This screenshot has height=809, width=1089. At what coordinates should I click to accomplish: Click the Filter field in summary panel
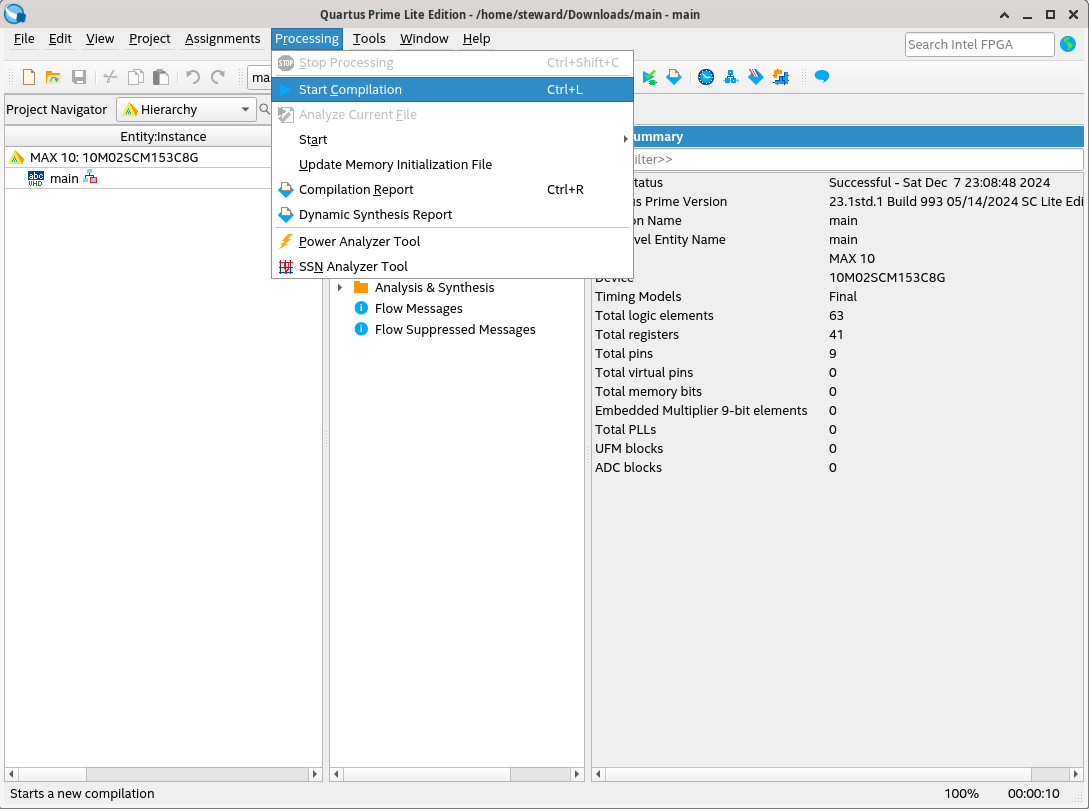[x=858, y=159]
